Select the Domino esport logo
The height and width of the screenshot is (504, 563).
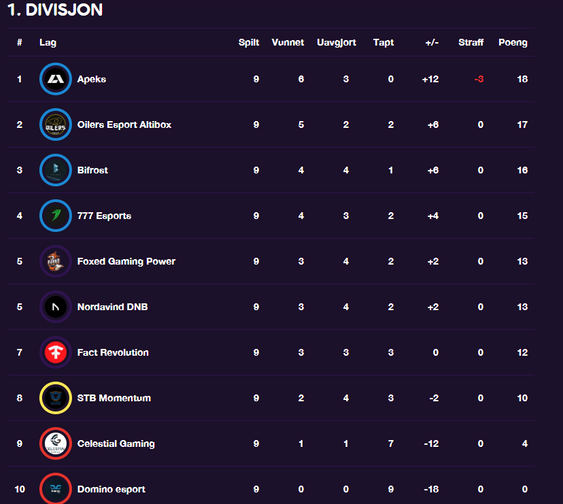tap(56, 489)
